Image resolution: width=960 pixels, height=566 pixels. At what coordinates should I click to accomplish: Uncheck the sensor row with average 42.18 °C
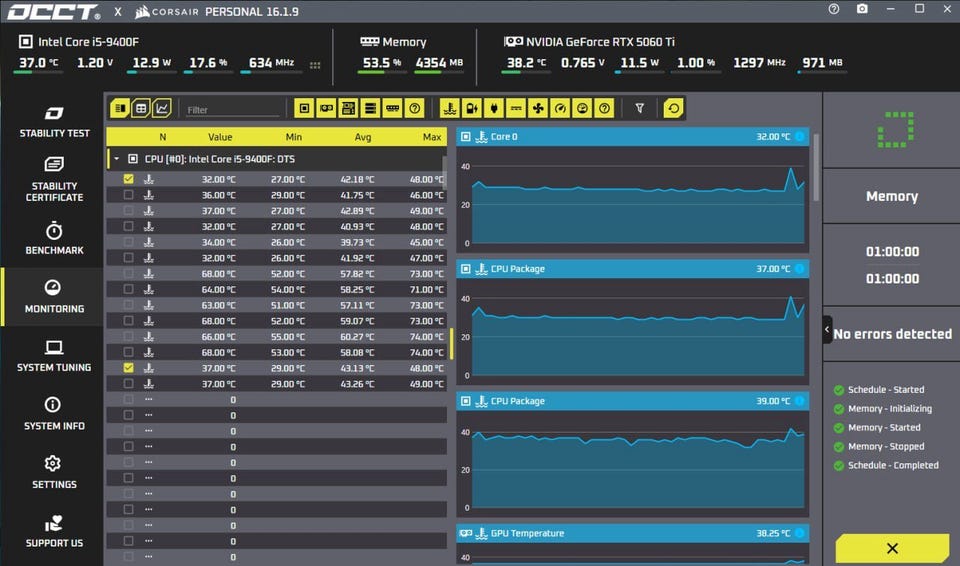[x=128, y=179]
